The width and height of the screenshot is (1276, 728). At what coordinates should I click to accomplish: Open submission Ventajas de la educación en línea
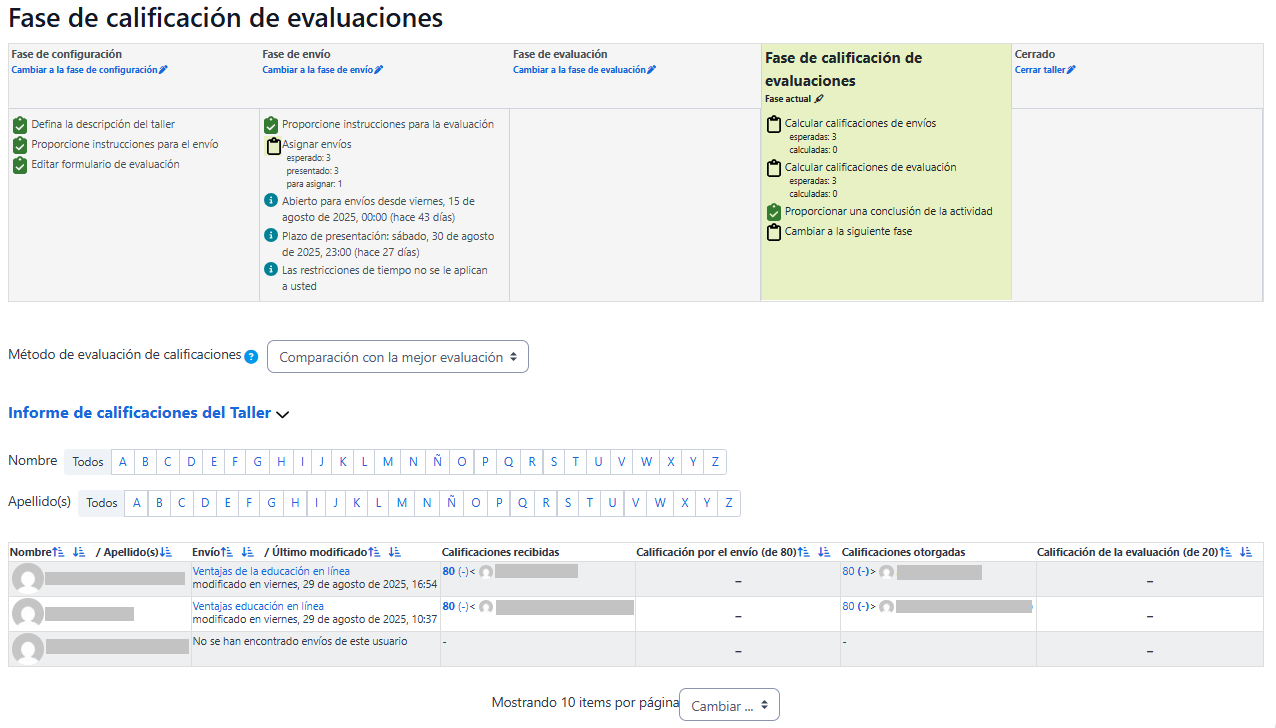(271, 571)
